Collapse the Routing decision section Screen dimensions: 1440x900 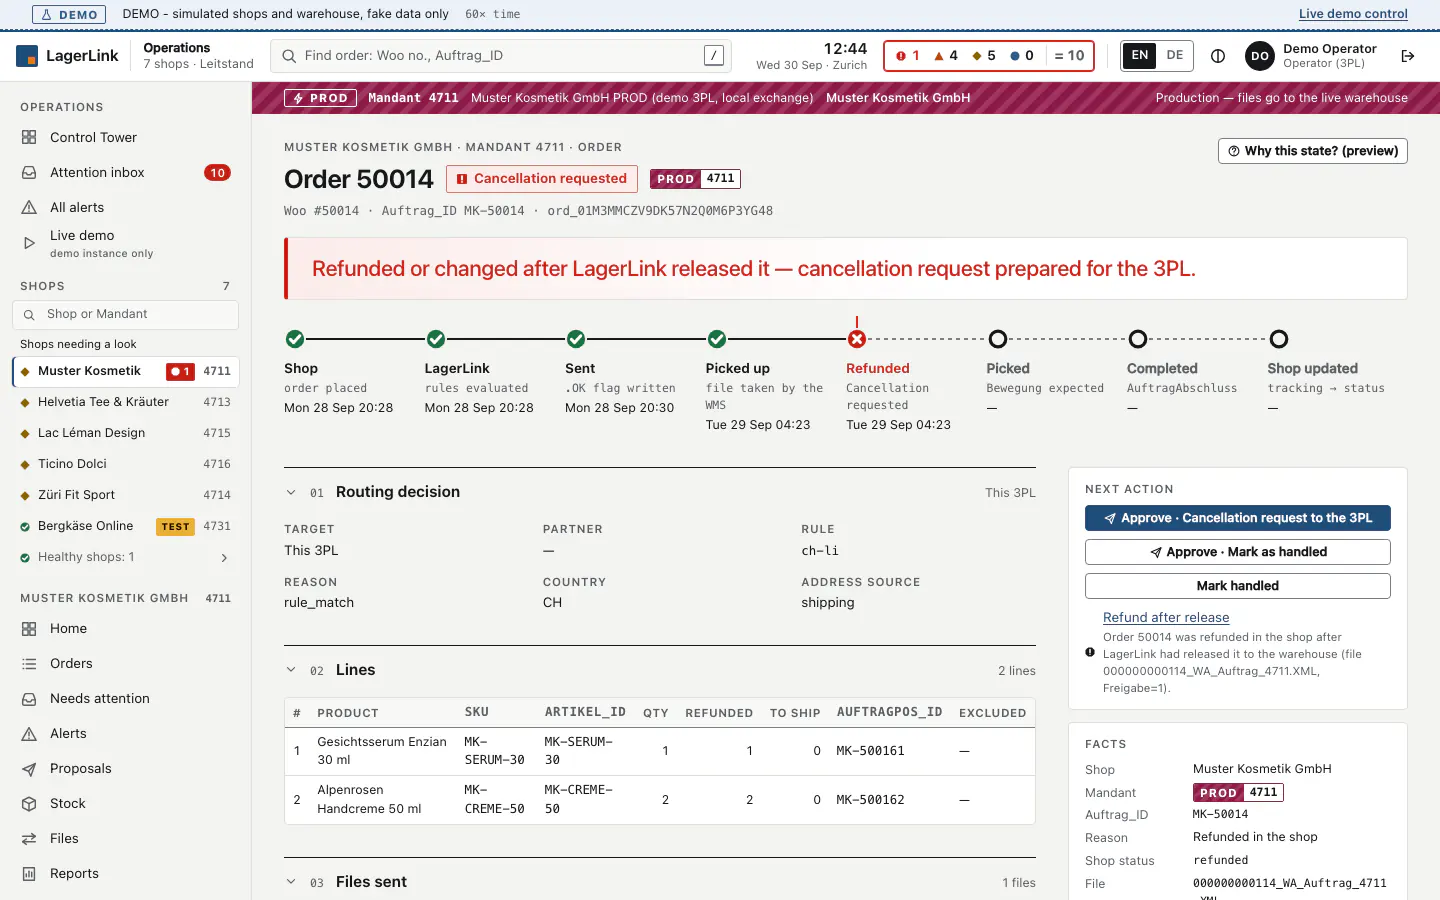click(x=291, y=492)
